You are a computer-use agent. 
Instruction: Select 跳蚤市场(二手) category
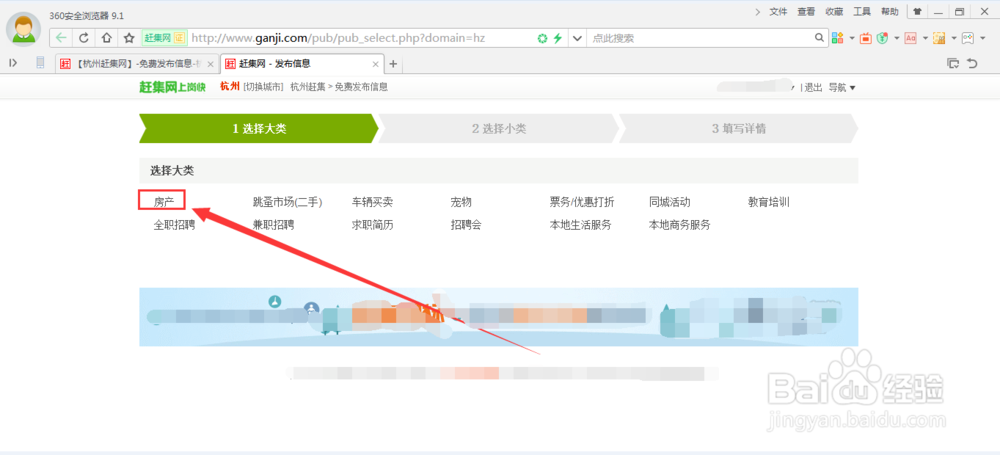[288, 202]
